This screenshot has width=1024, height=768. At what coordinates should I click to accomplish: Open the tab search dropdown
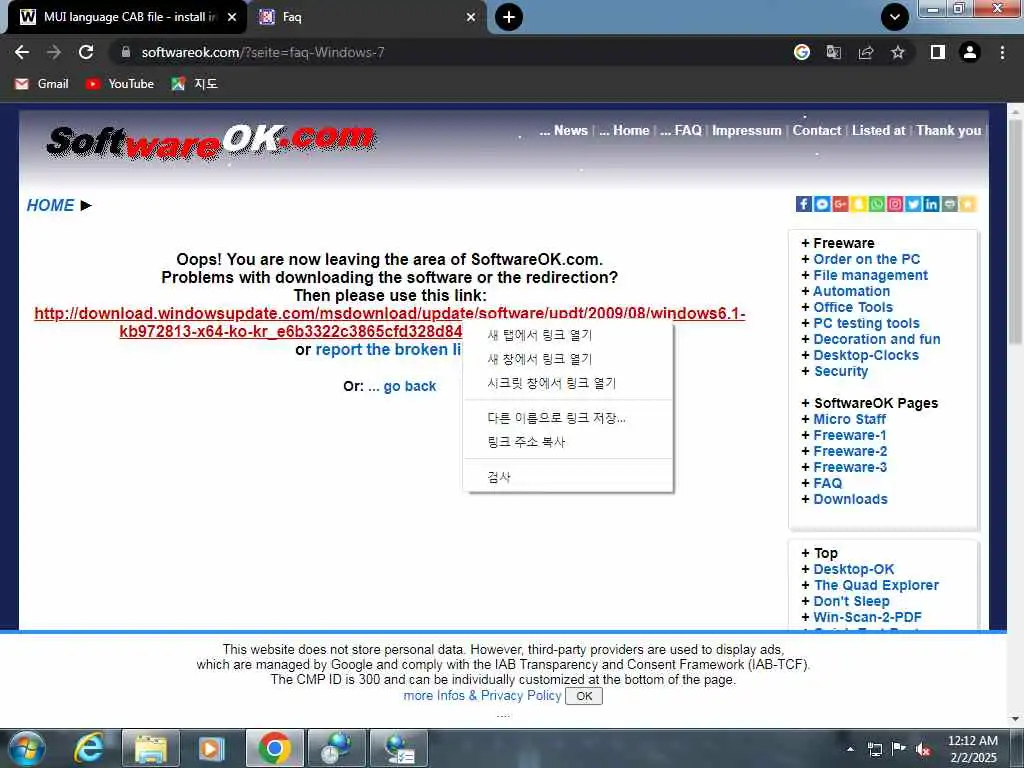[x=895, y=17]
